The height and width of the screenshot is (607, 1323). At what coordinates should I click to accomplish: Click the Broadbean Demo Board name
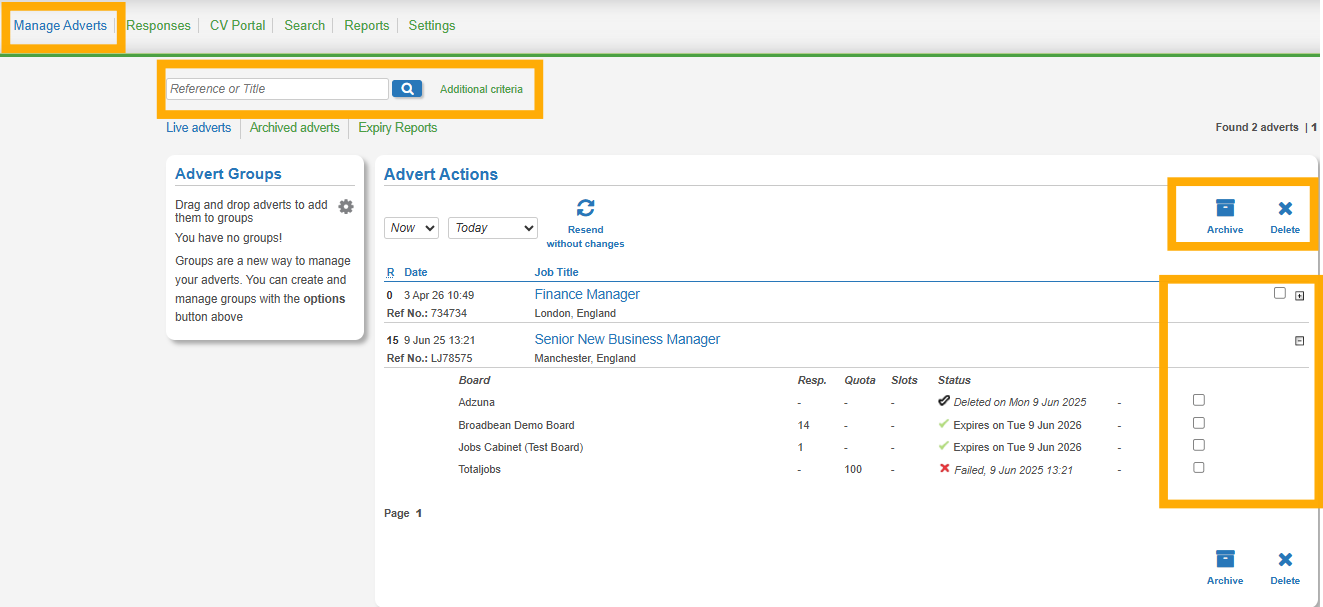click(x=517, y=425)
